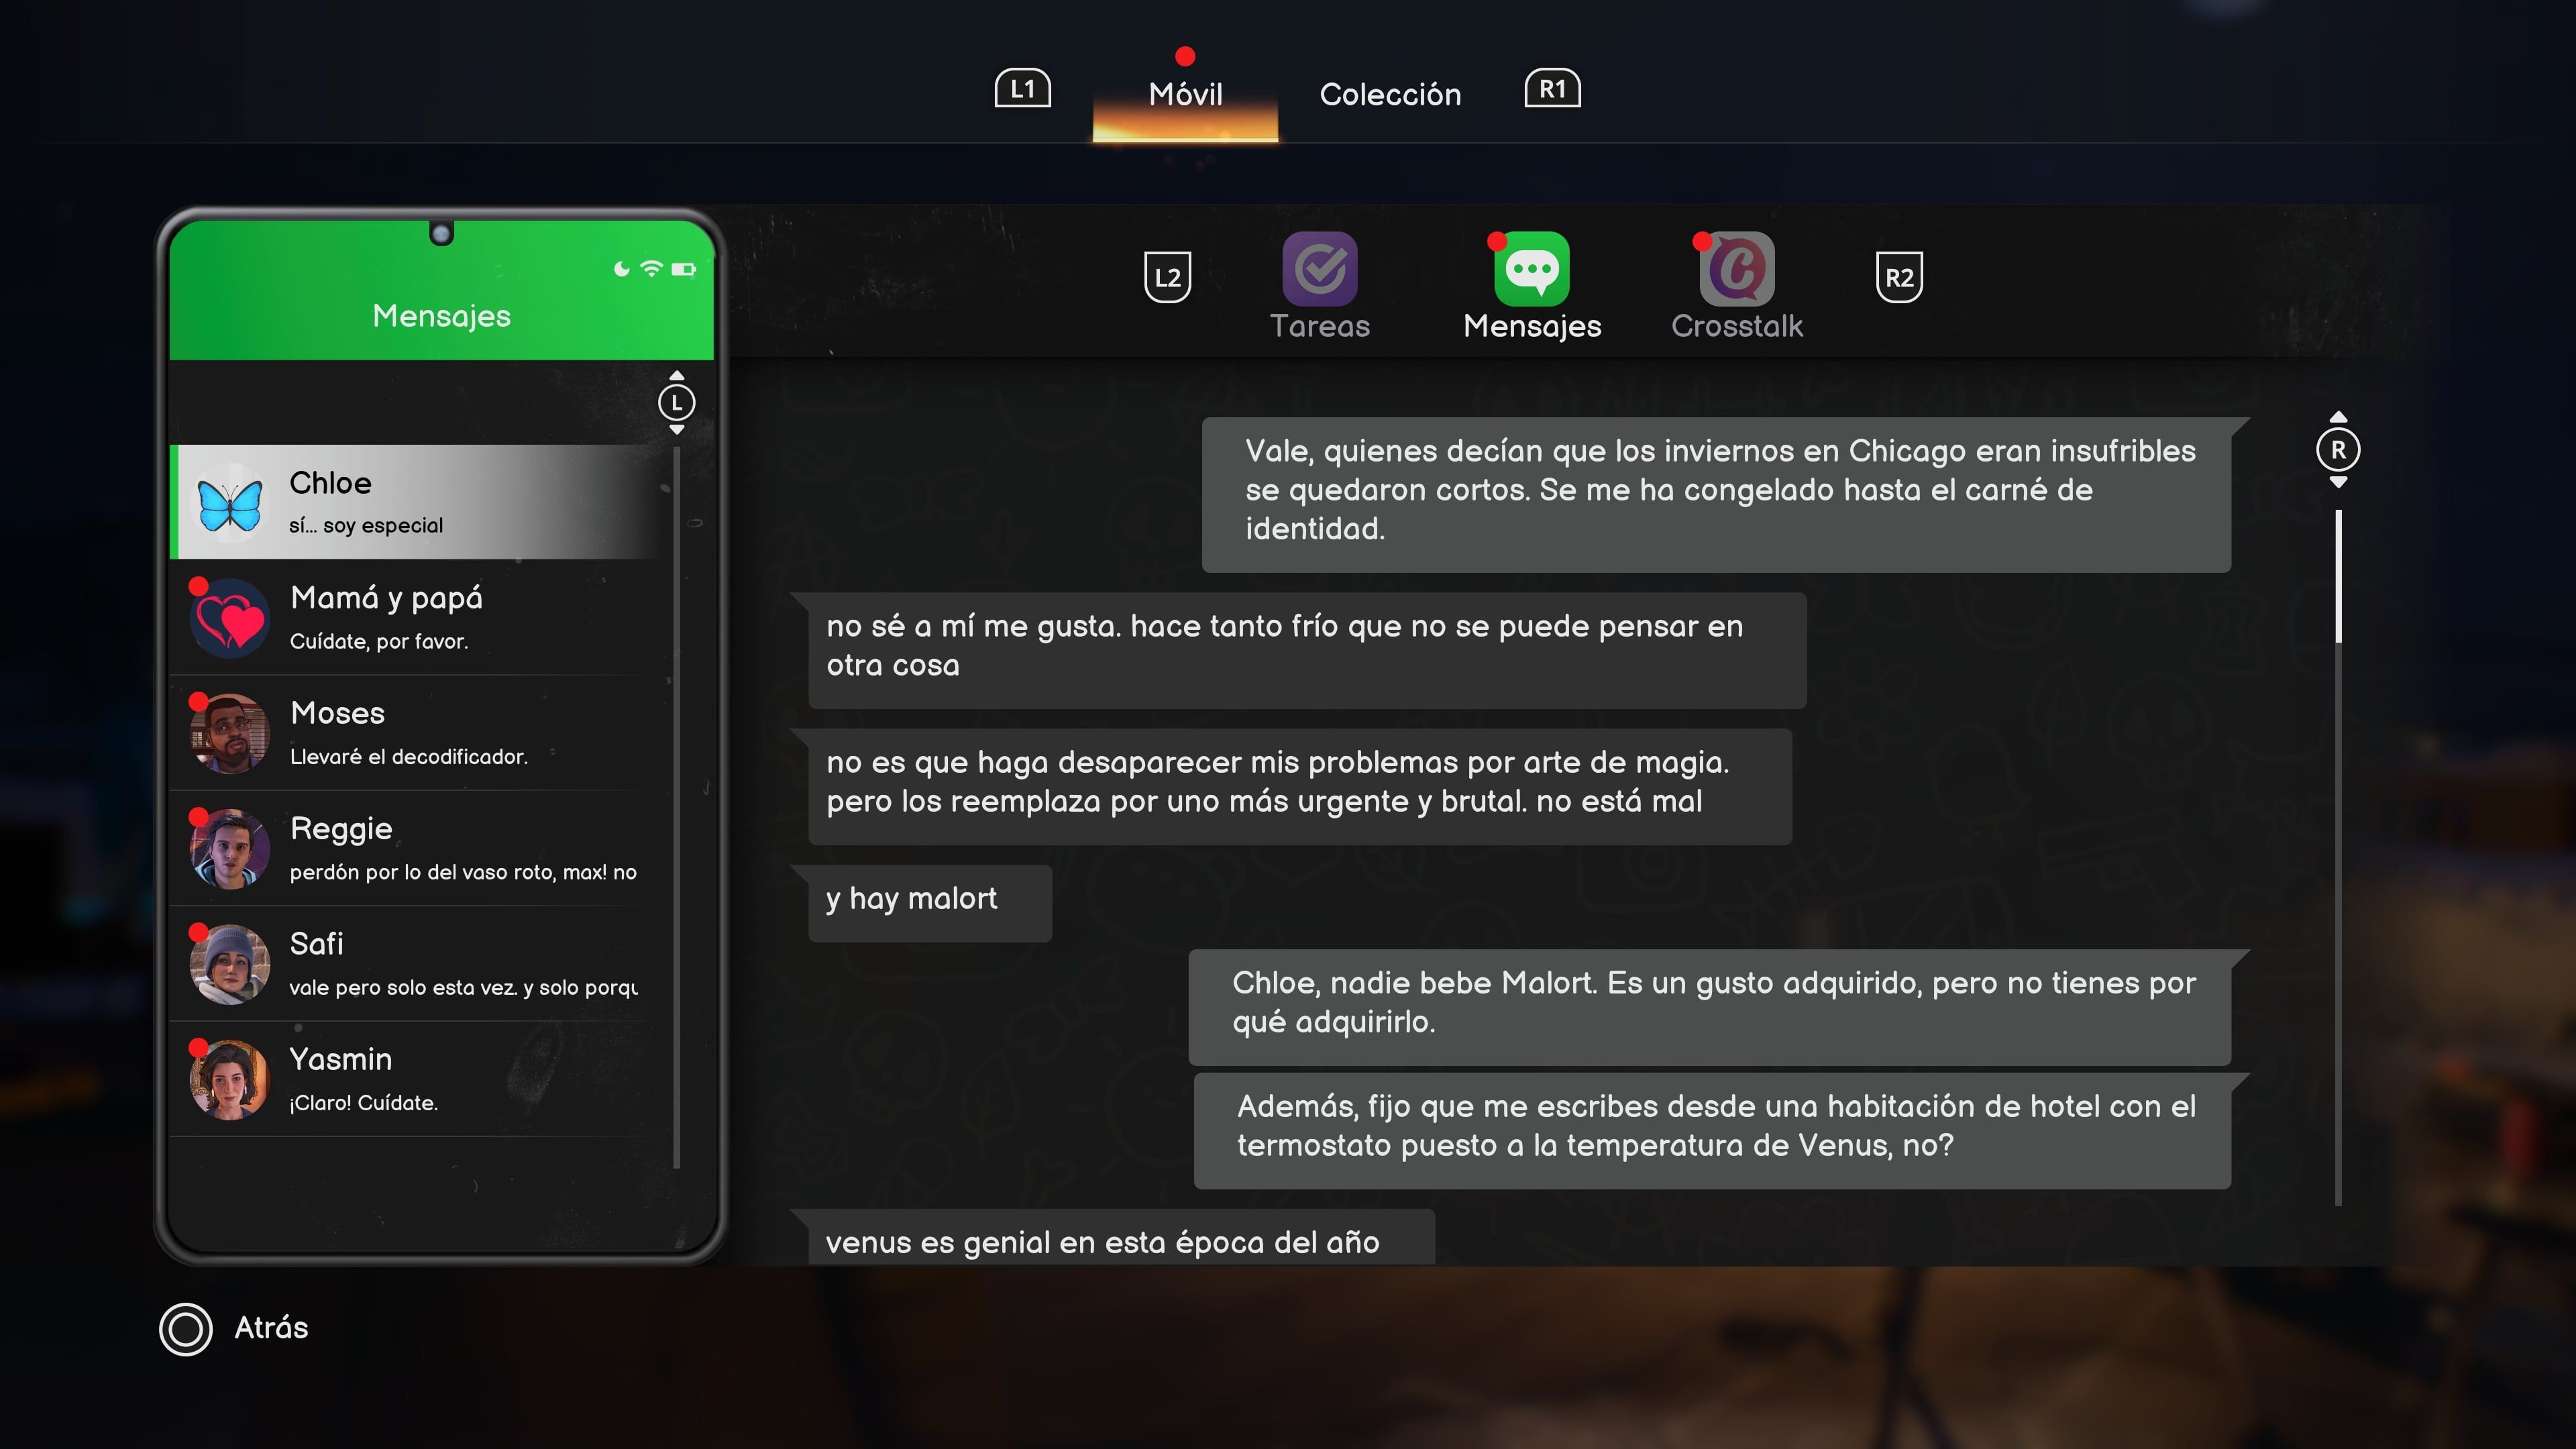Switch to the Colección tab
The width and height of the screenshot is (2576, 1449).
(1390, 94)
